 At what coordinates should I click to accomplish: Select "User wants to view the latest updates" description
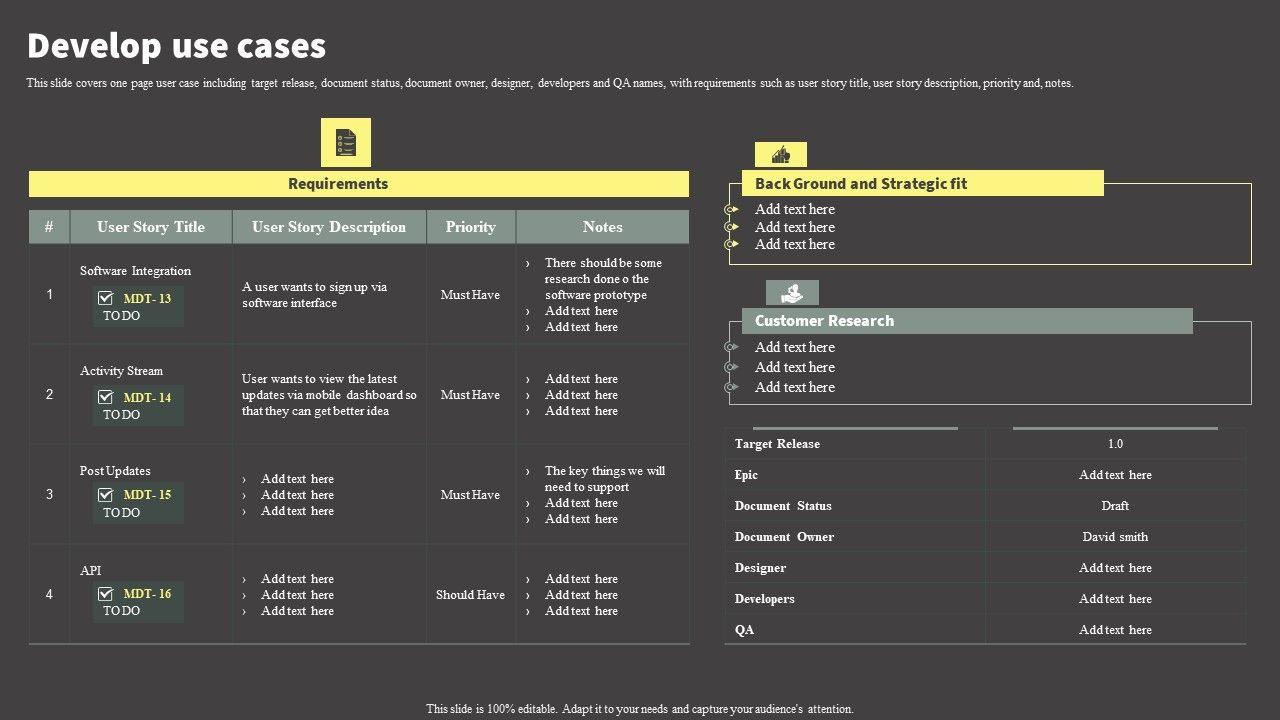(x=329, y=395)
